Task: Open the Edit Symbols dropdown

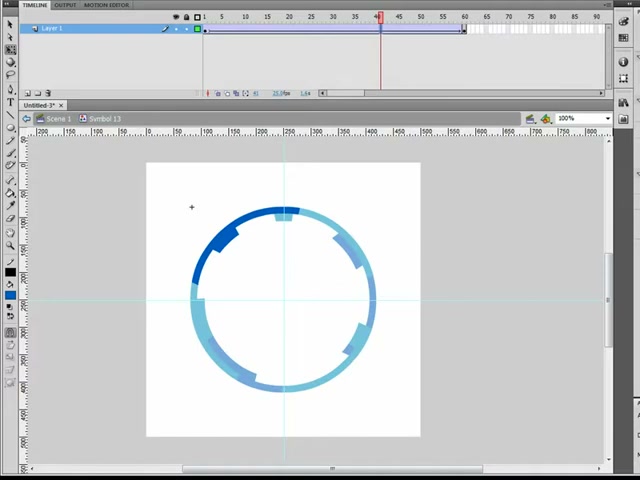Action: (546, 119)
